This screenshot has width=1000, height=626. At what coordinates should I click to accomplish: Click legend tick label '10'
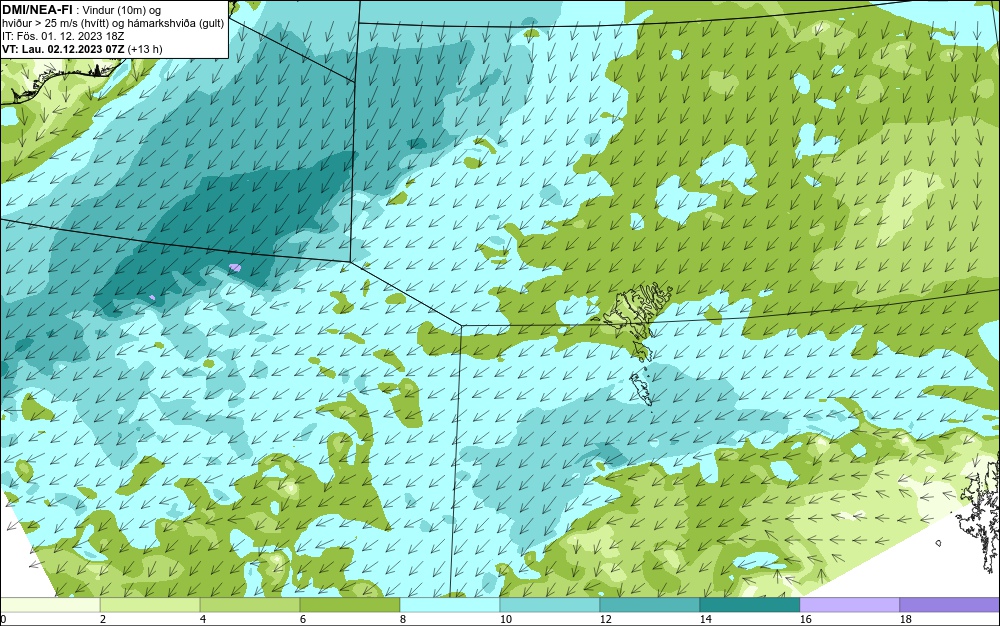click(x=506, y=619)
